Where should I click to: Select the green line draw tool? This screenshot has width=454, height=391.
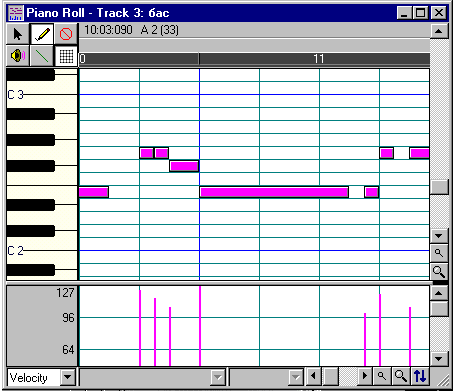pos(42,56)
